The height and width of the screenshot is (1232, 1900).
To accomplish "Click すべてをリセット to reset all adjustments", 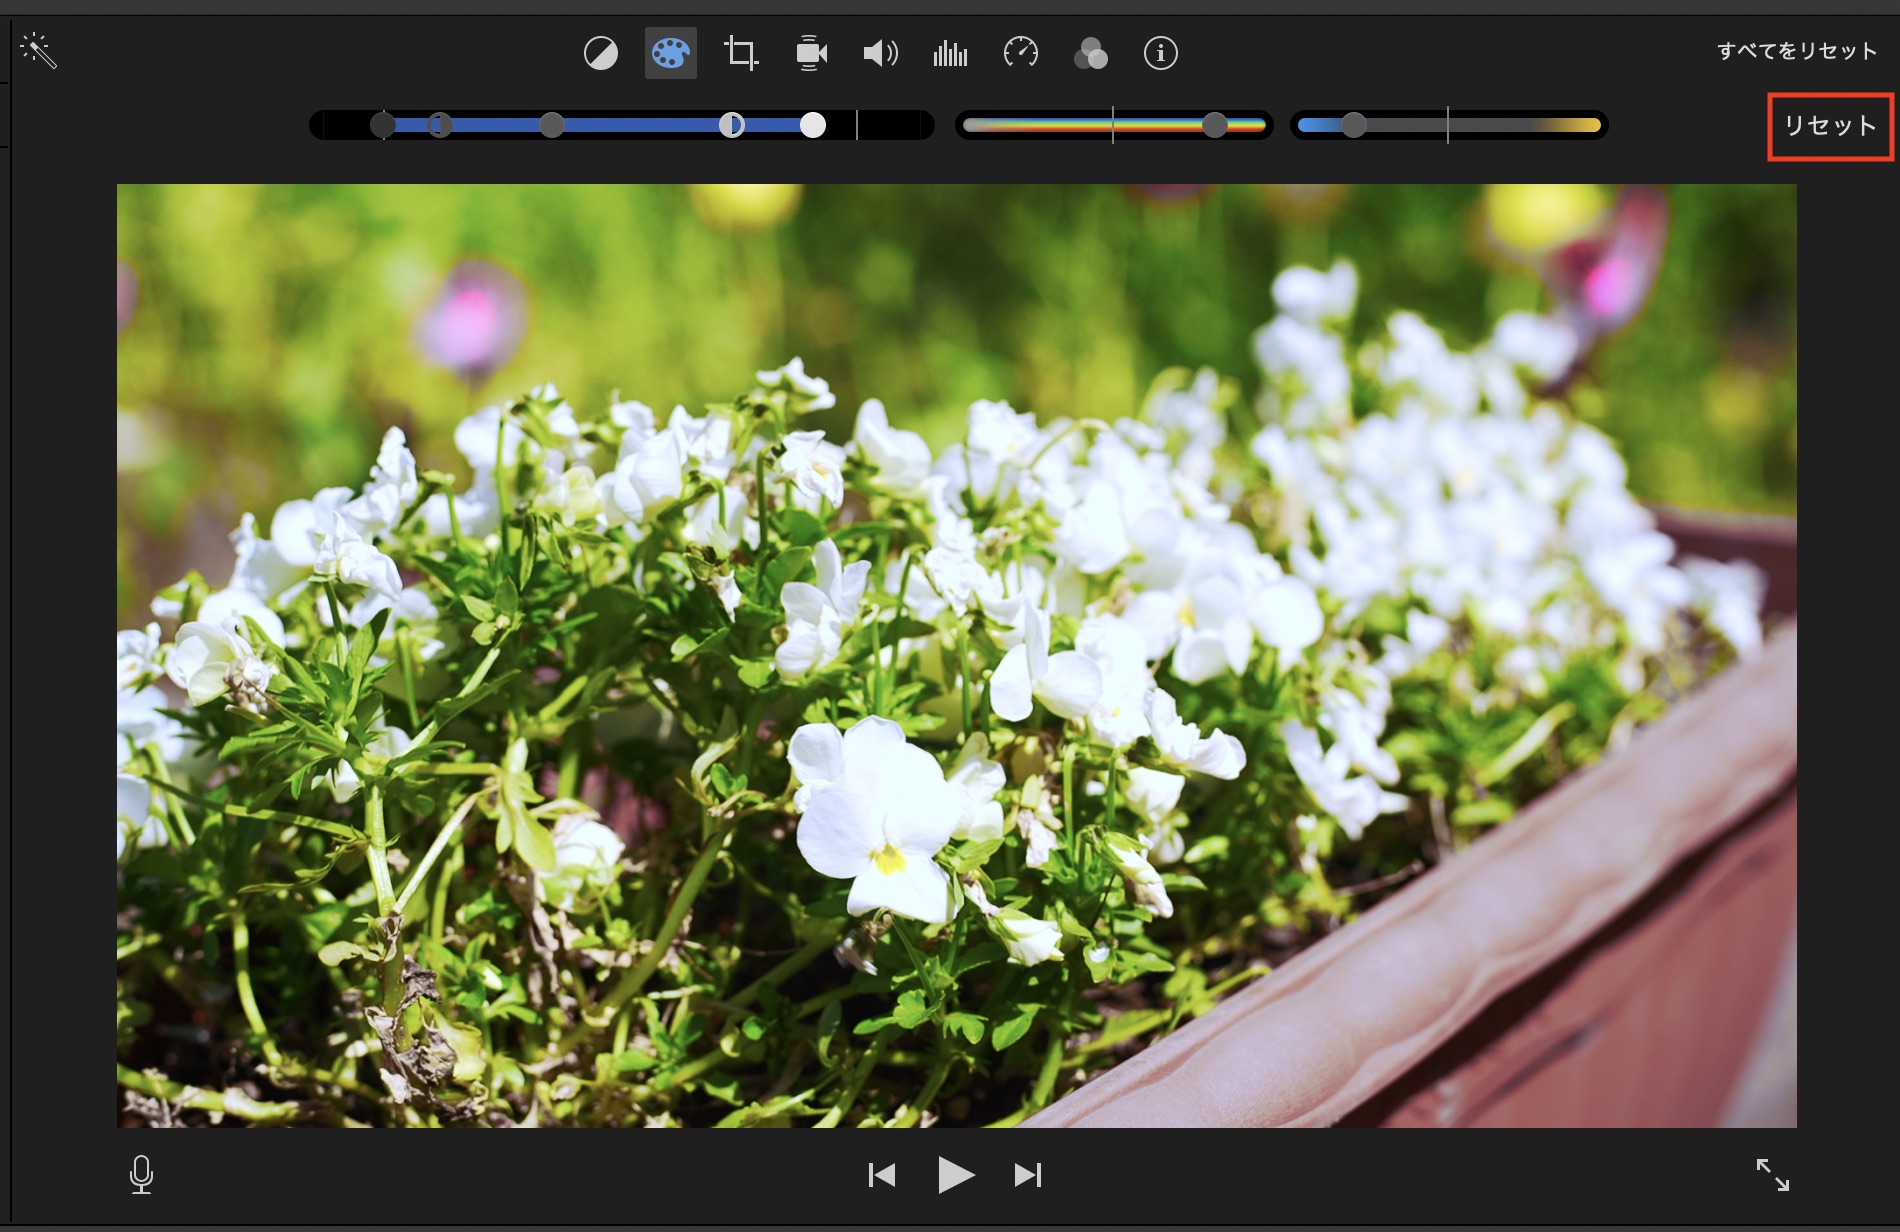I will tap(1796, 51).
